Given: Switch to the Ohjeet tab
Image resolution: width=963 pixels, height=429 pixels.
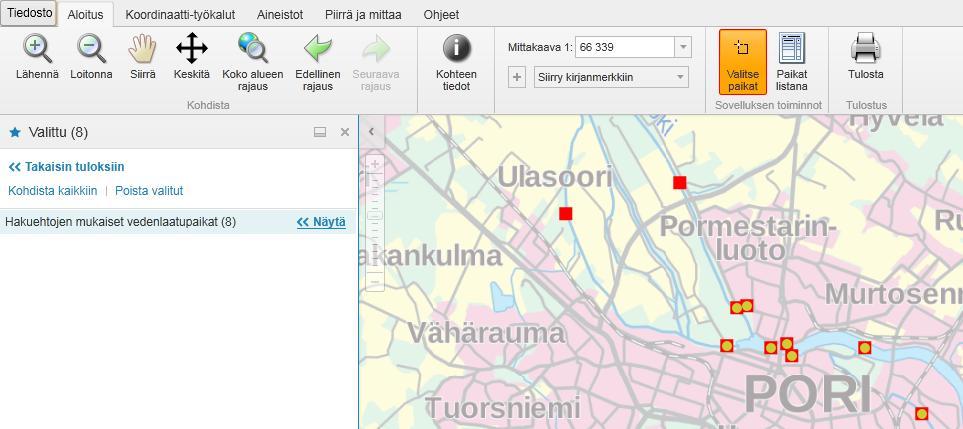Looking at the screenshot, I should [x=441, y=15].
